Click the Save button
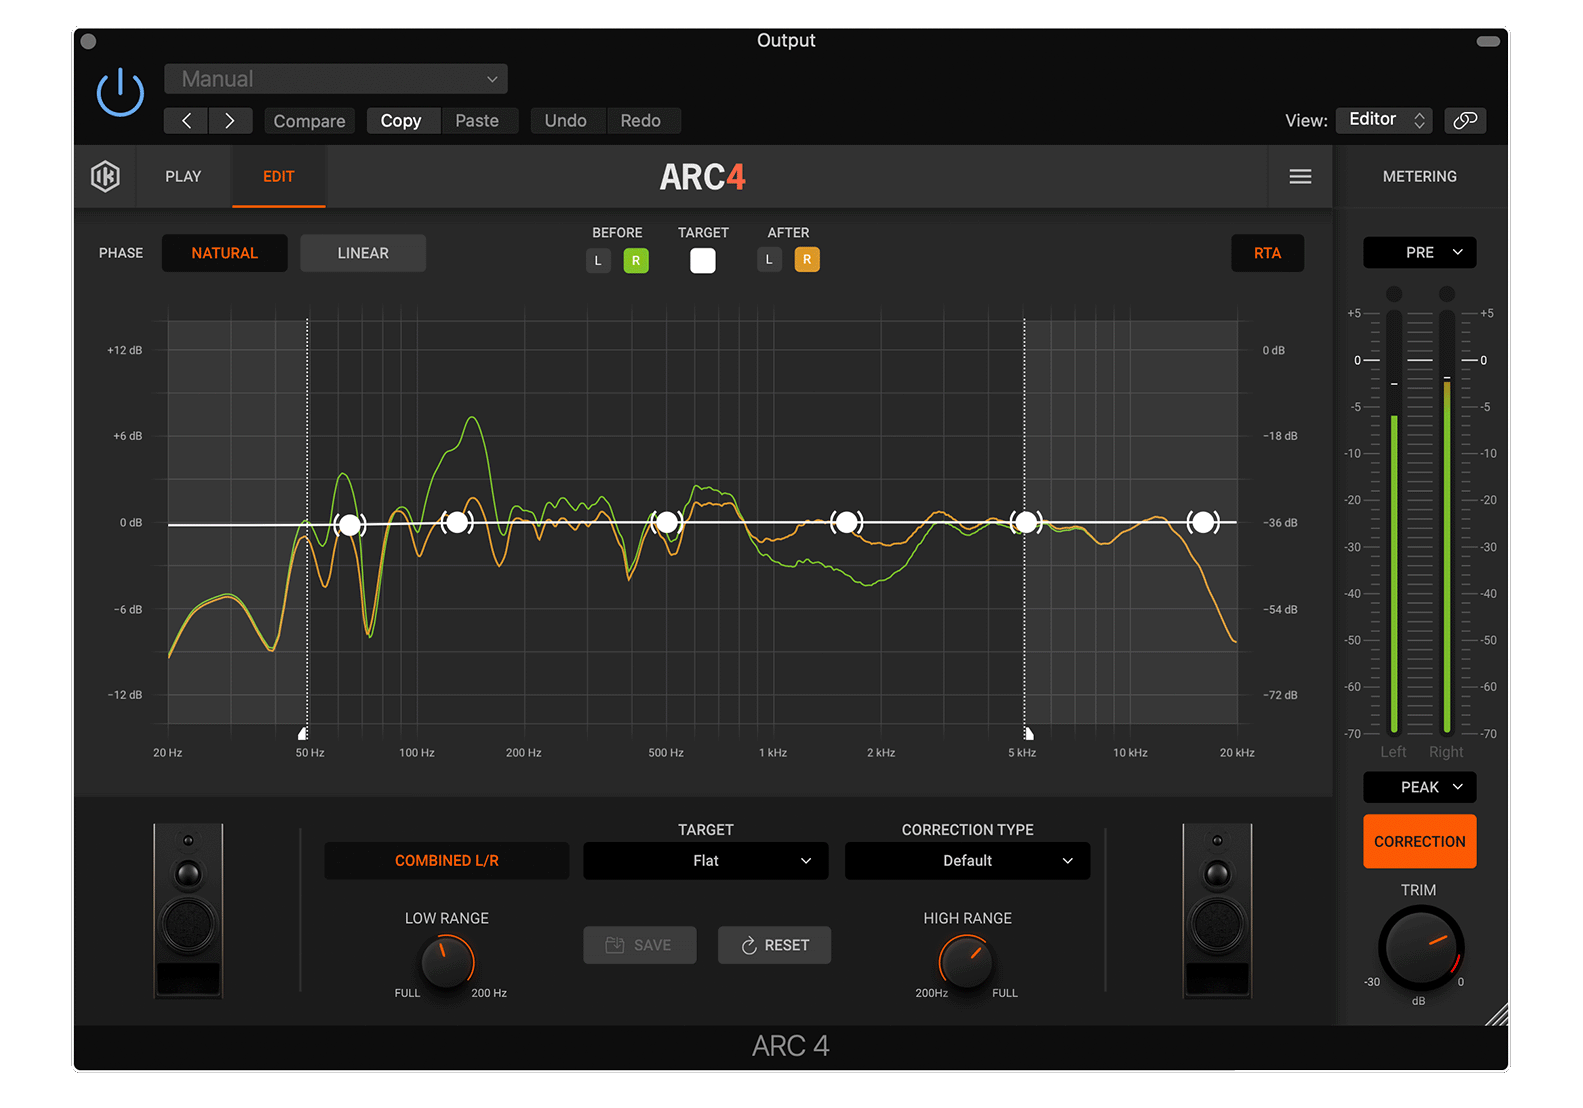1583x1108 pixels. click(640, 945)
